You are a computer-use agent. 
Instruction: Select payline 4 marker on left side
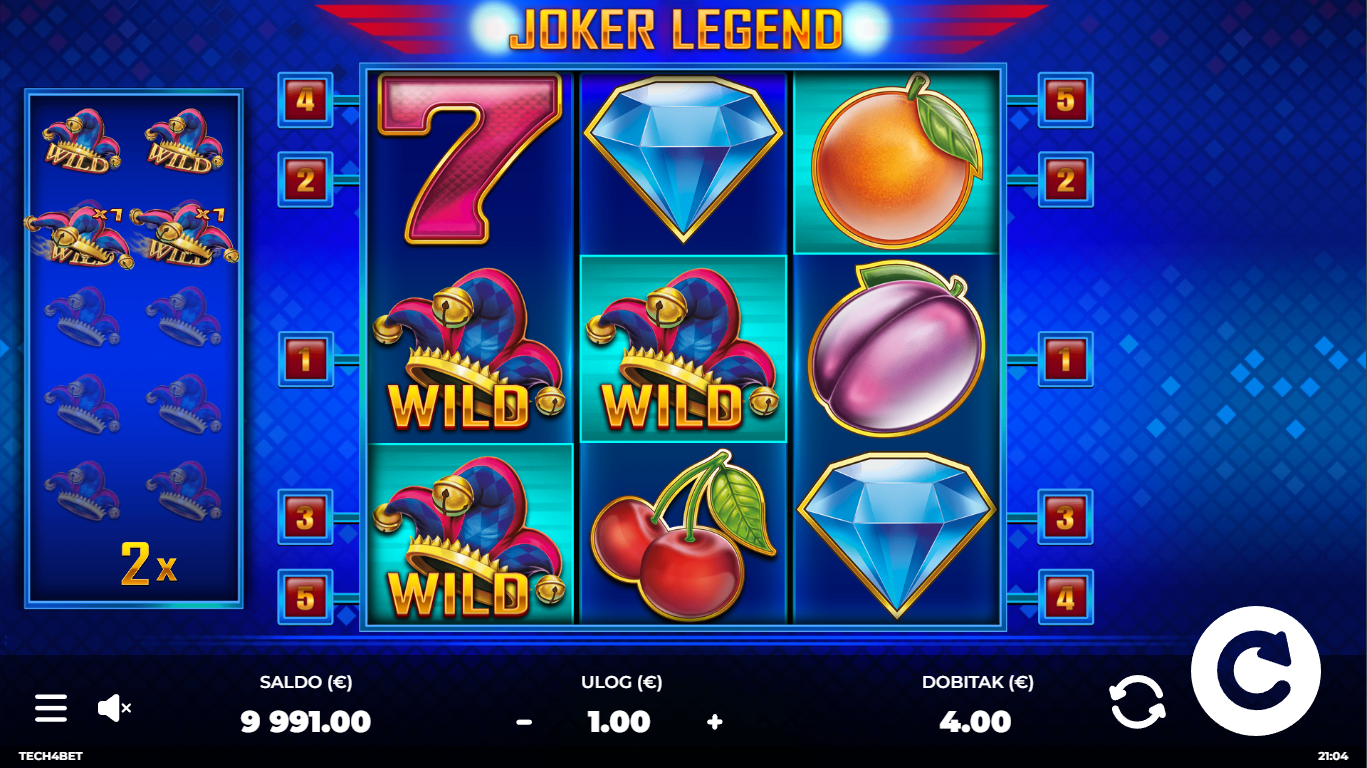click(306, 100)
